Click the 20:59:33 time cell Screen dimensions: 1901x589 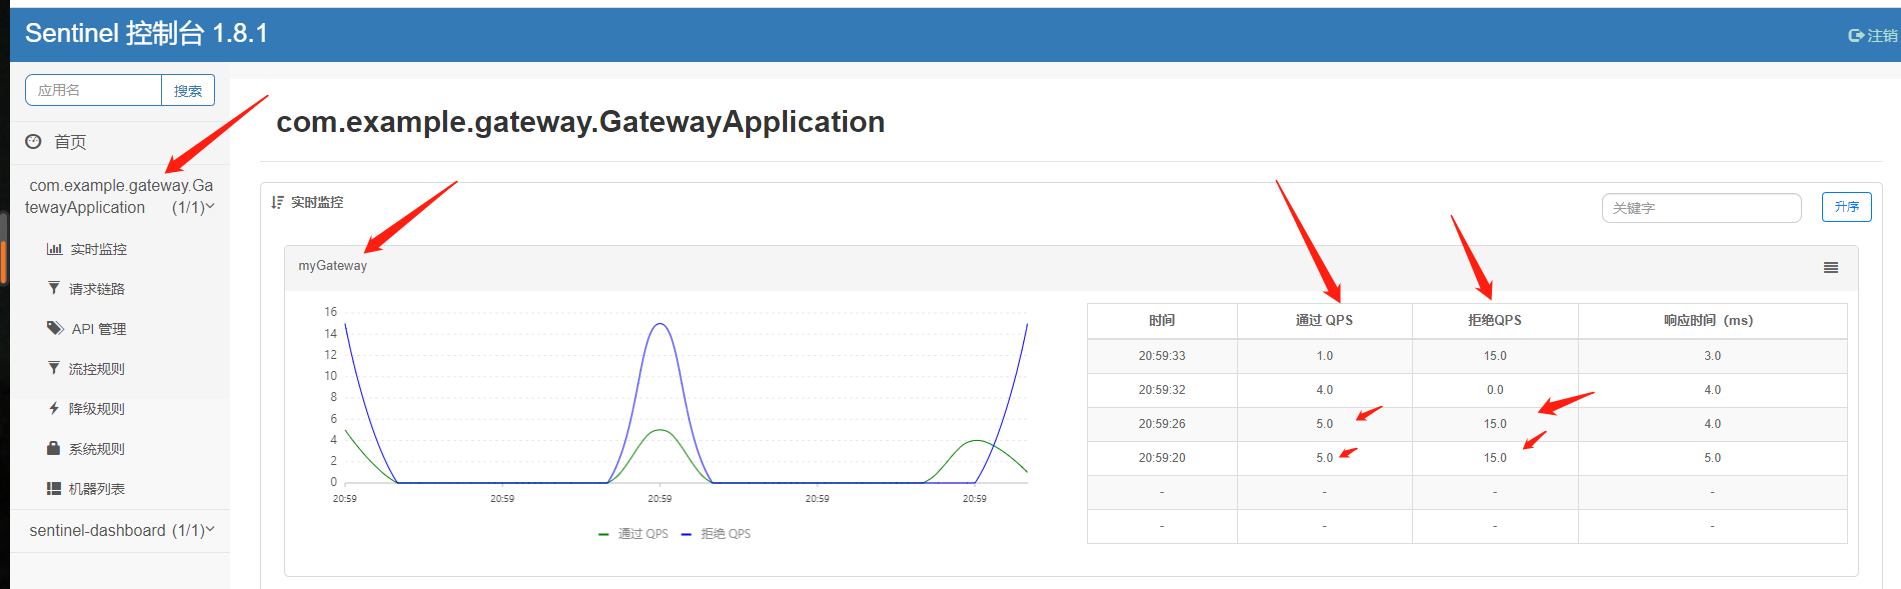pos(1162,356)
